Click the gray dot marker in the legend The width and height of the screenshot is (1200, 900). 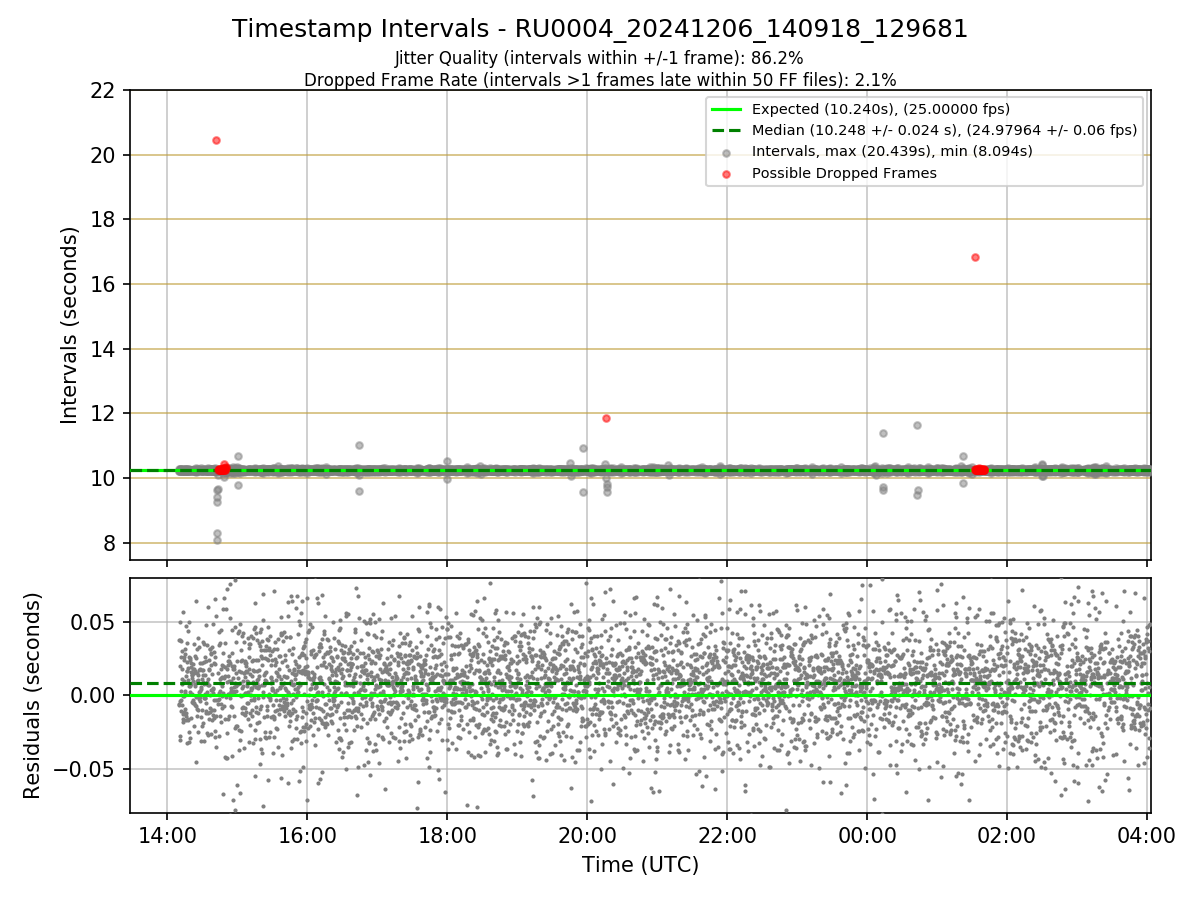726,152
